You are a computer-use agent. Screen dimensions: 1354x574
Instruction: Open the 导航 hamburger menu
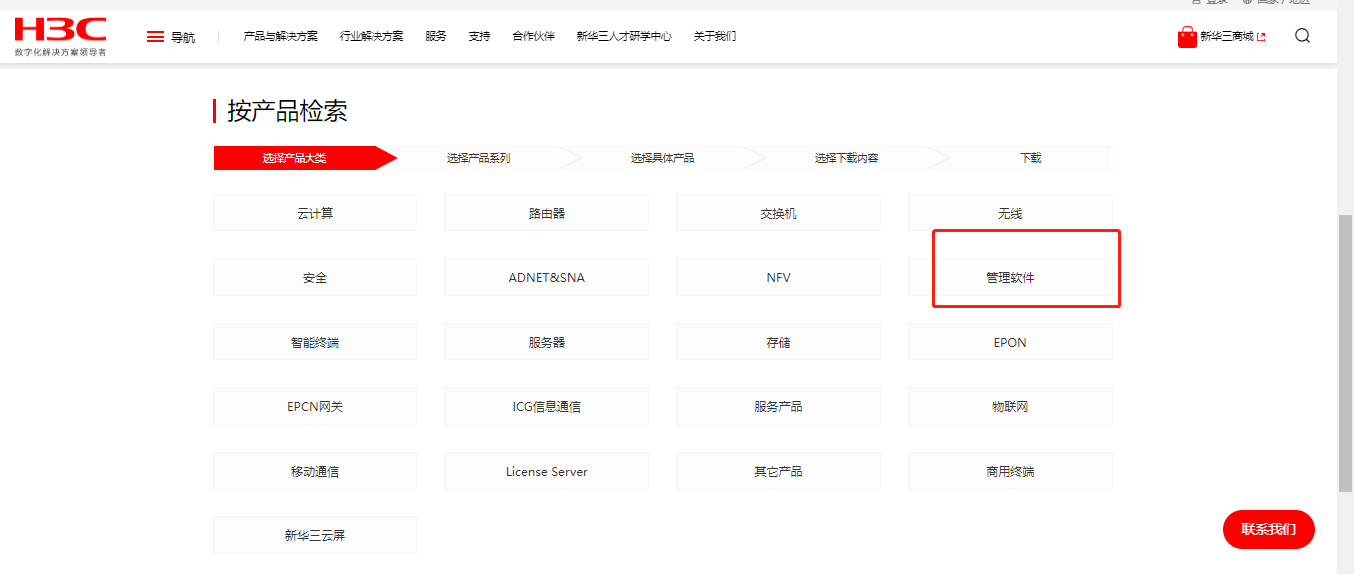tap(171, 37)
